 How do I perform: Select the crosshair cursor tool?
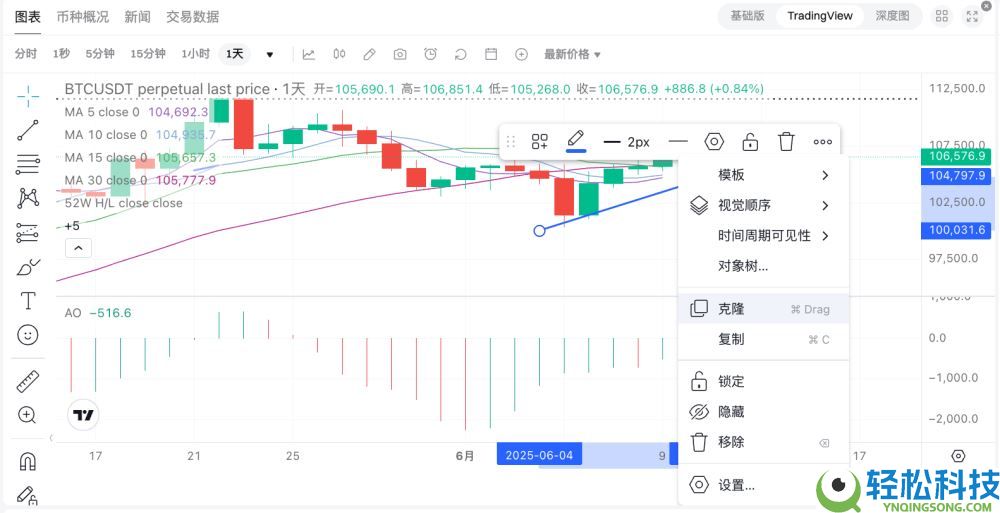coord(28,97)
